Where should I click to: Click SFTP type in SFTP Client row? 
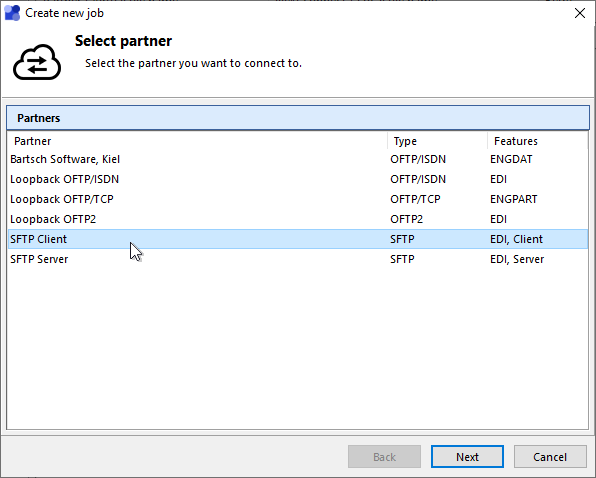(x=402, y=239)
